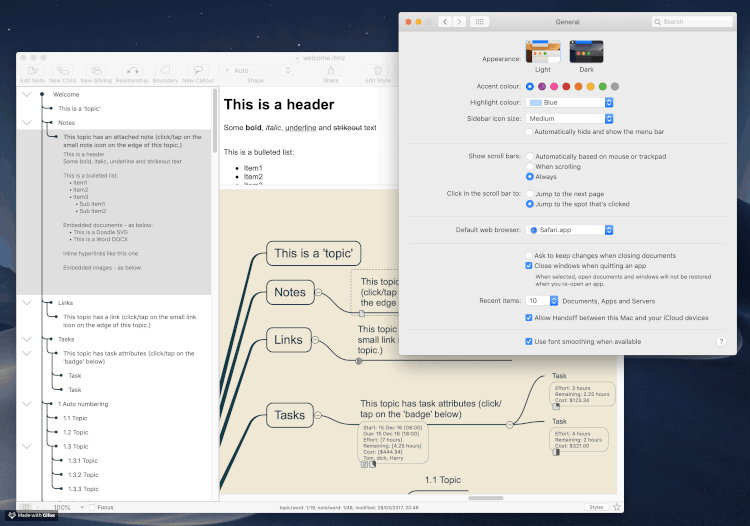Select the green accent colour

point(603,87)
